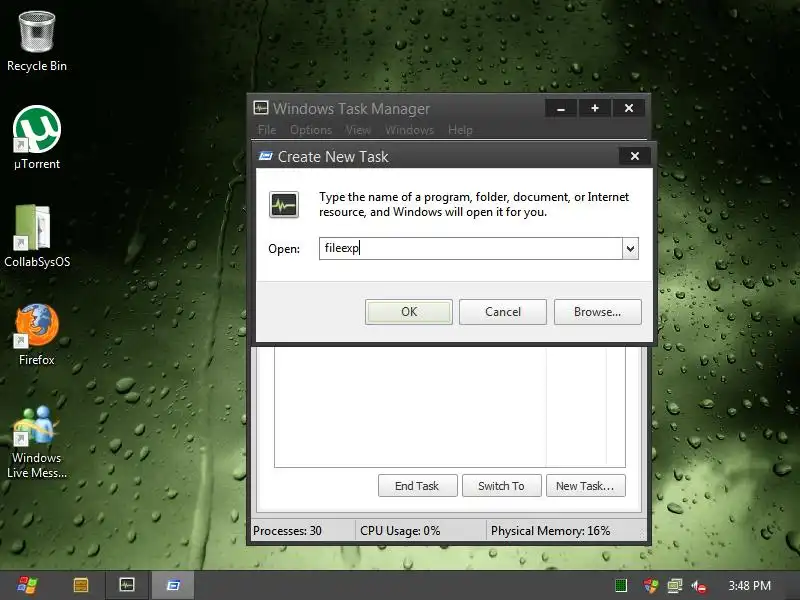Close the Create New Task dialog

pos(635,156)
